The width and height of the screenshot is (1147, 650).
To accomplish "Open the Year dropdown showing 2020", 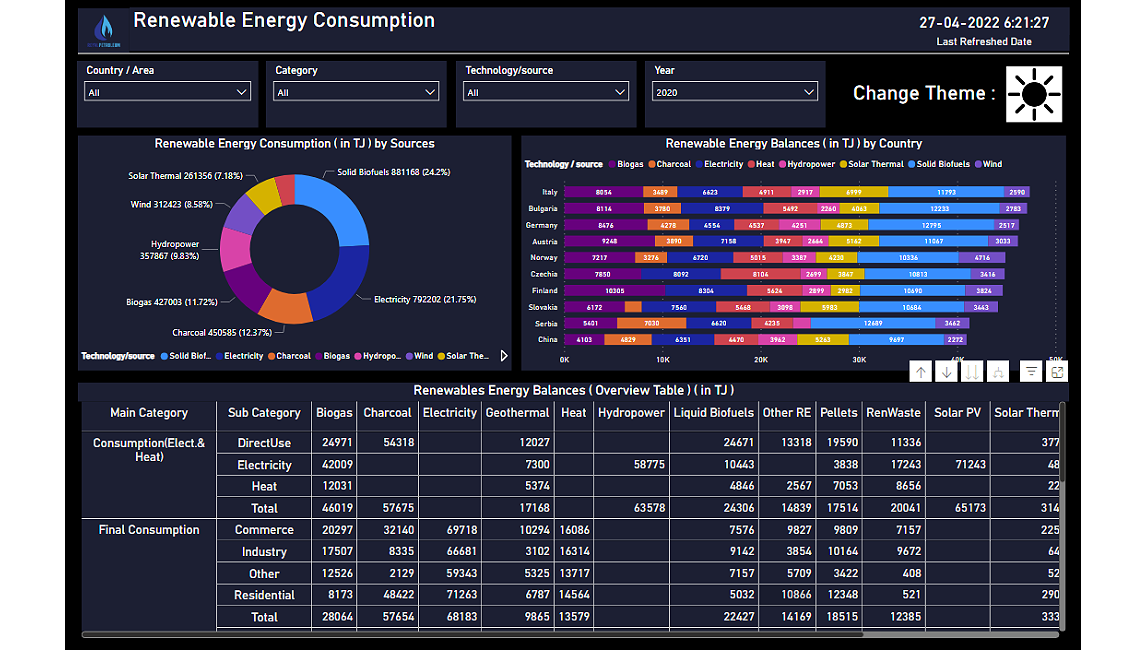I will (735, 92).
